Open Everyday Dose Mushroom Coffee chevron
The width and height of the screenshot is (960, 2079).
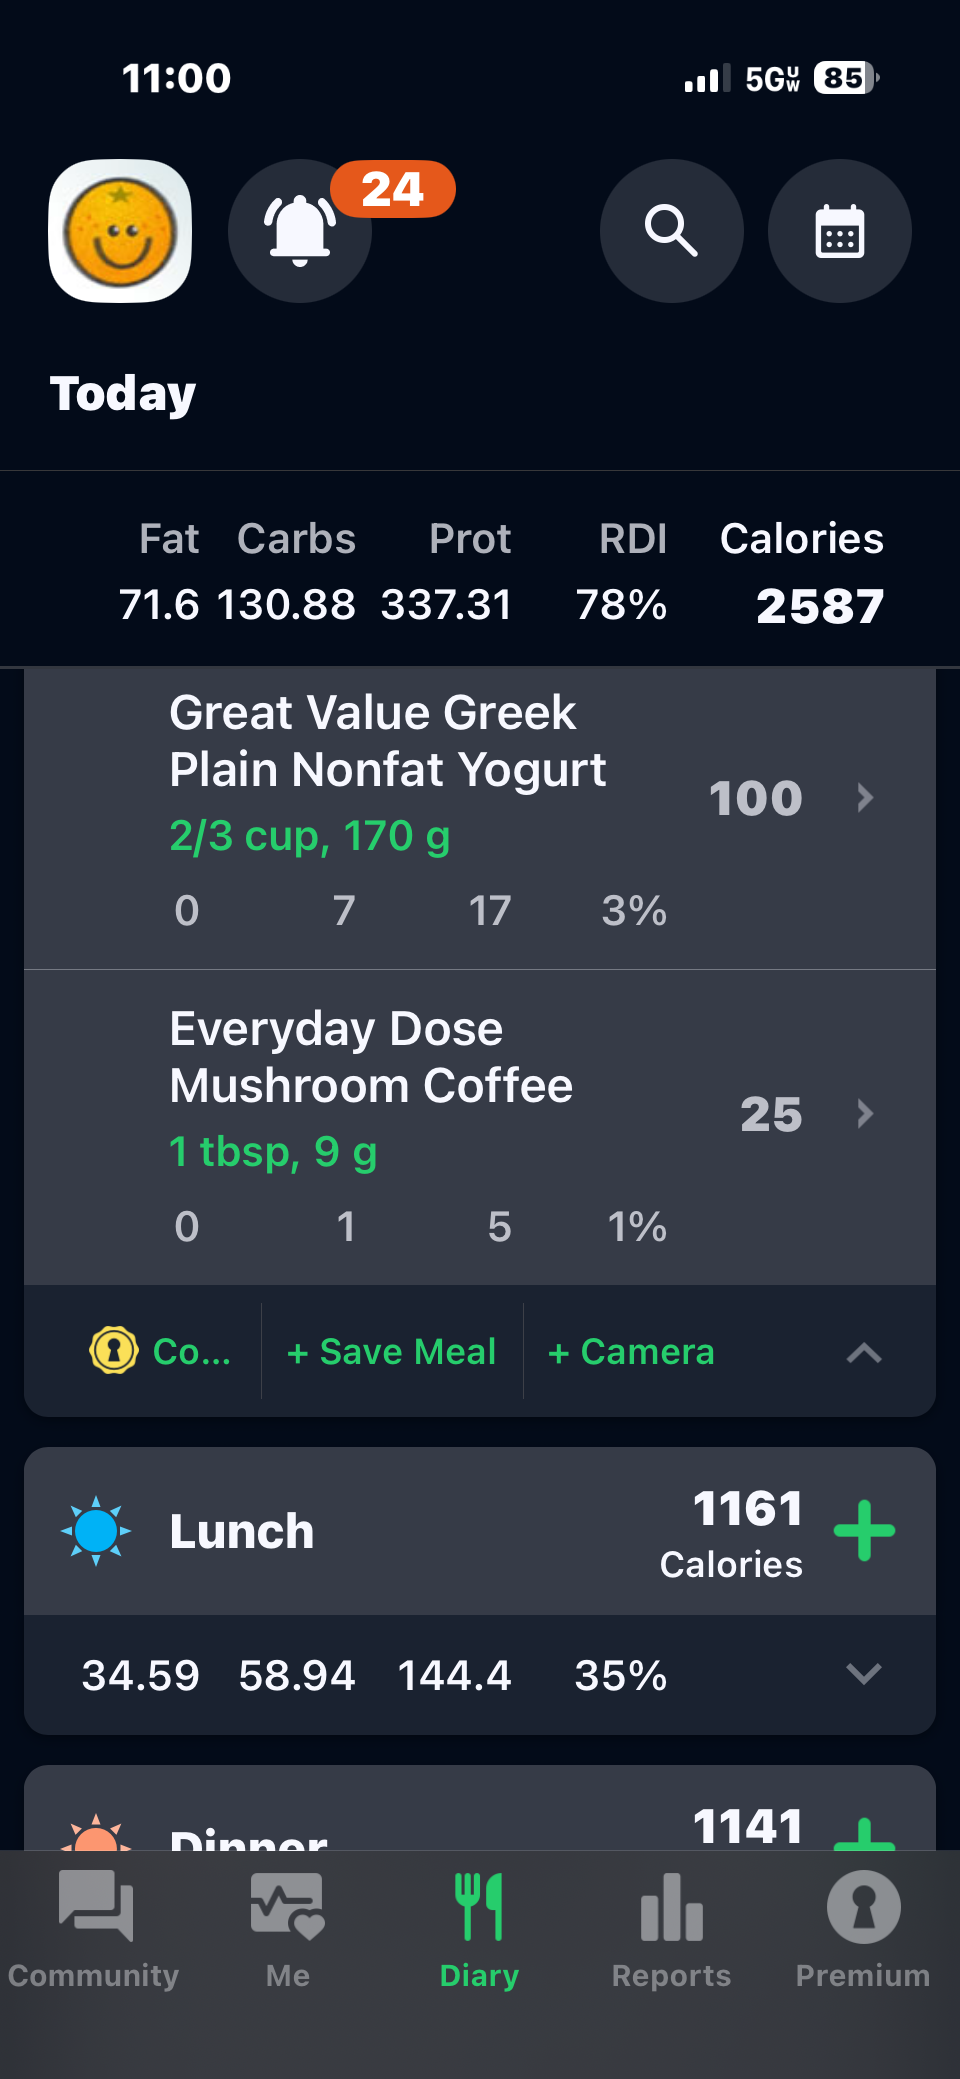coord(865,1113)
